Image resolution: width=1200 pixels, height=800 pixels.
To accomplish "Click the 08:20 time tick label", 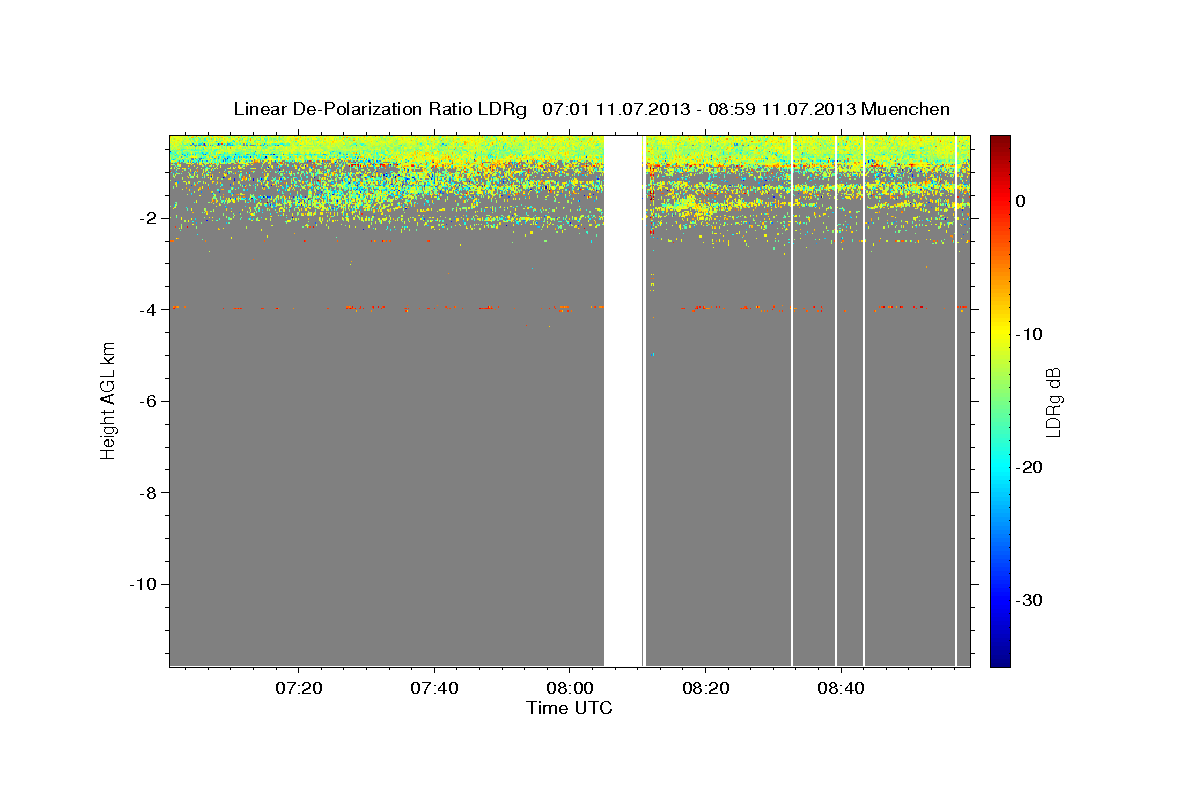I will click(x=706, y=688).
